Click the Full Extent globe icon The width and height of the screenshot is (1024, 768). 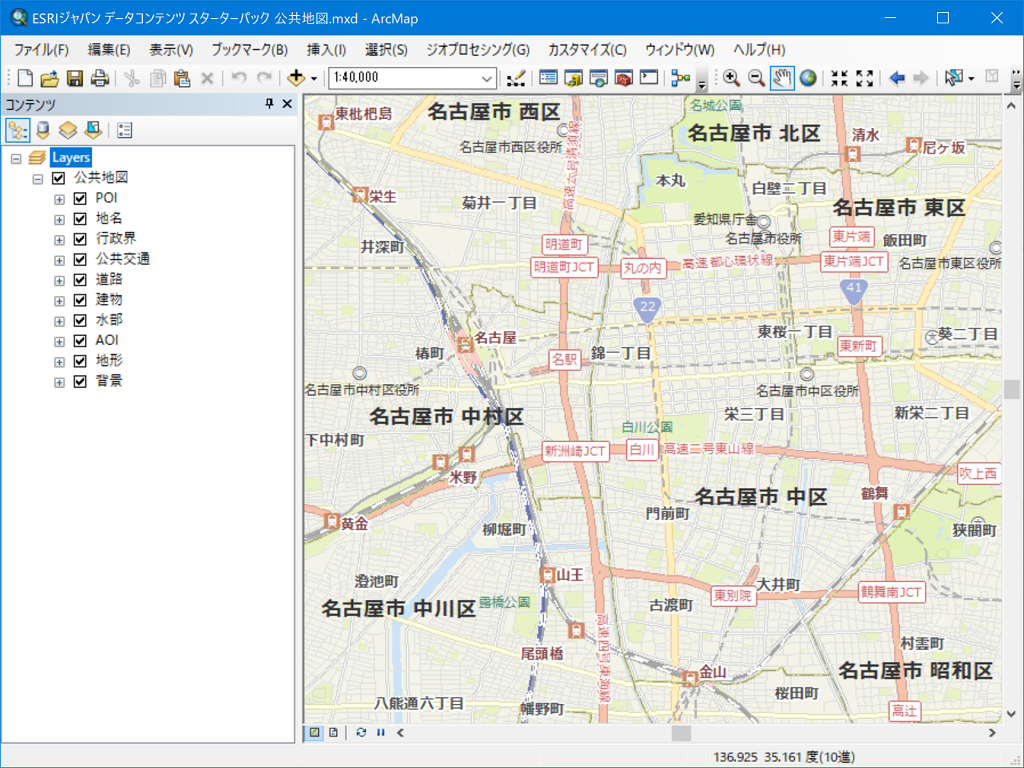click(x=808, y=78)
